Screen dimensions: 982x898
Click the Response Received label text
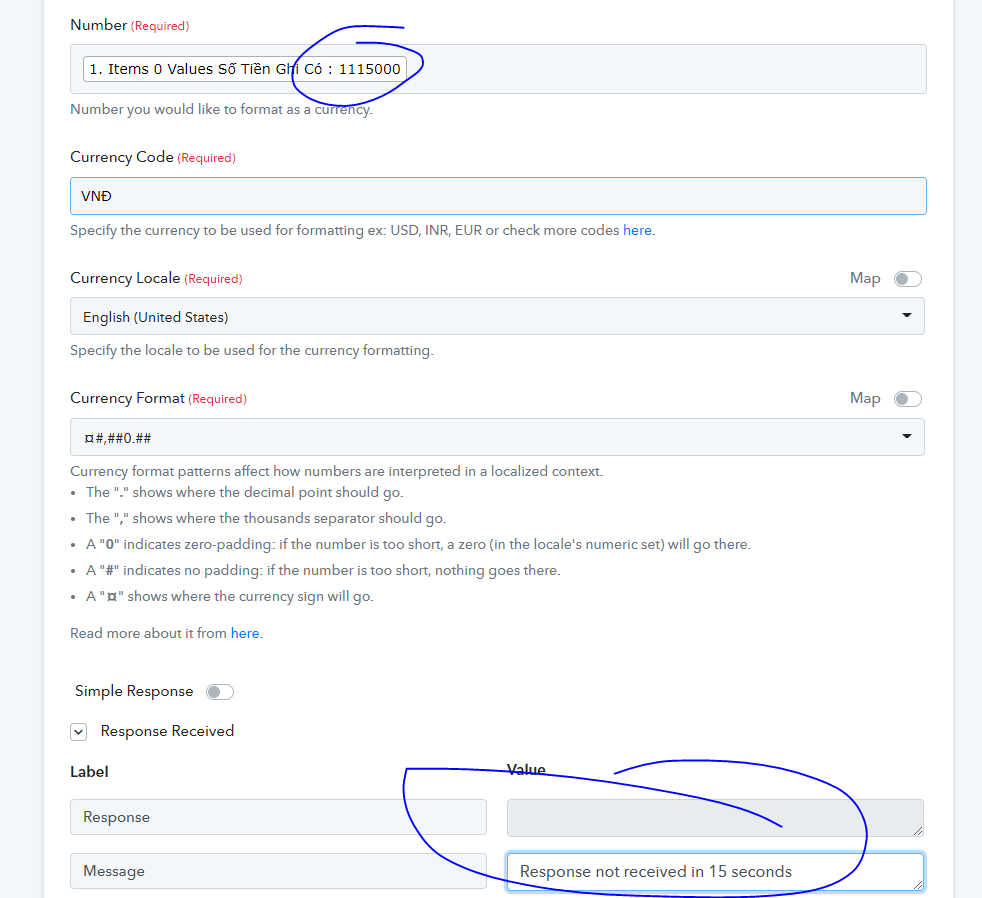(167, 731)
